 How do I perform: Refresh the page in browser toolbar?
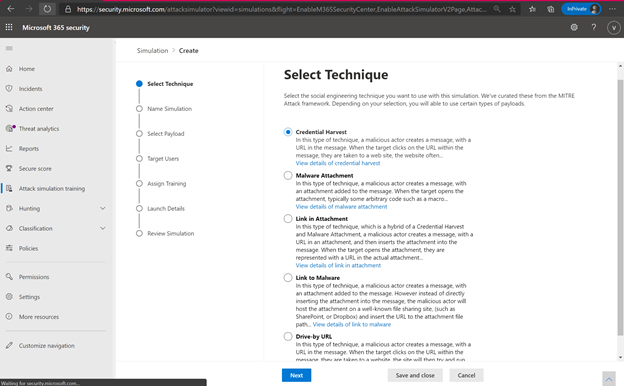click(47, 9)
